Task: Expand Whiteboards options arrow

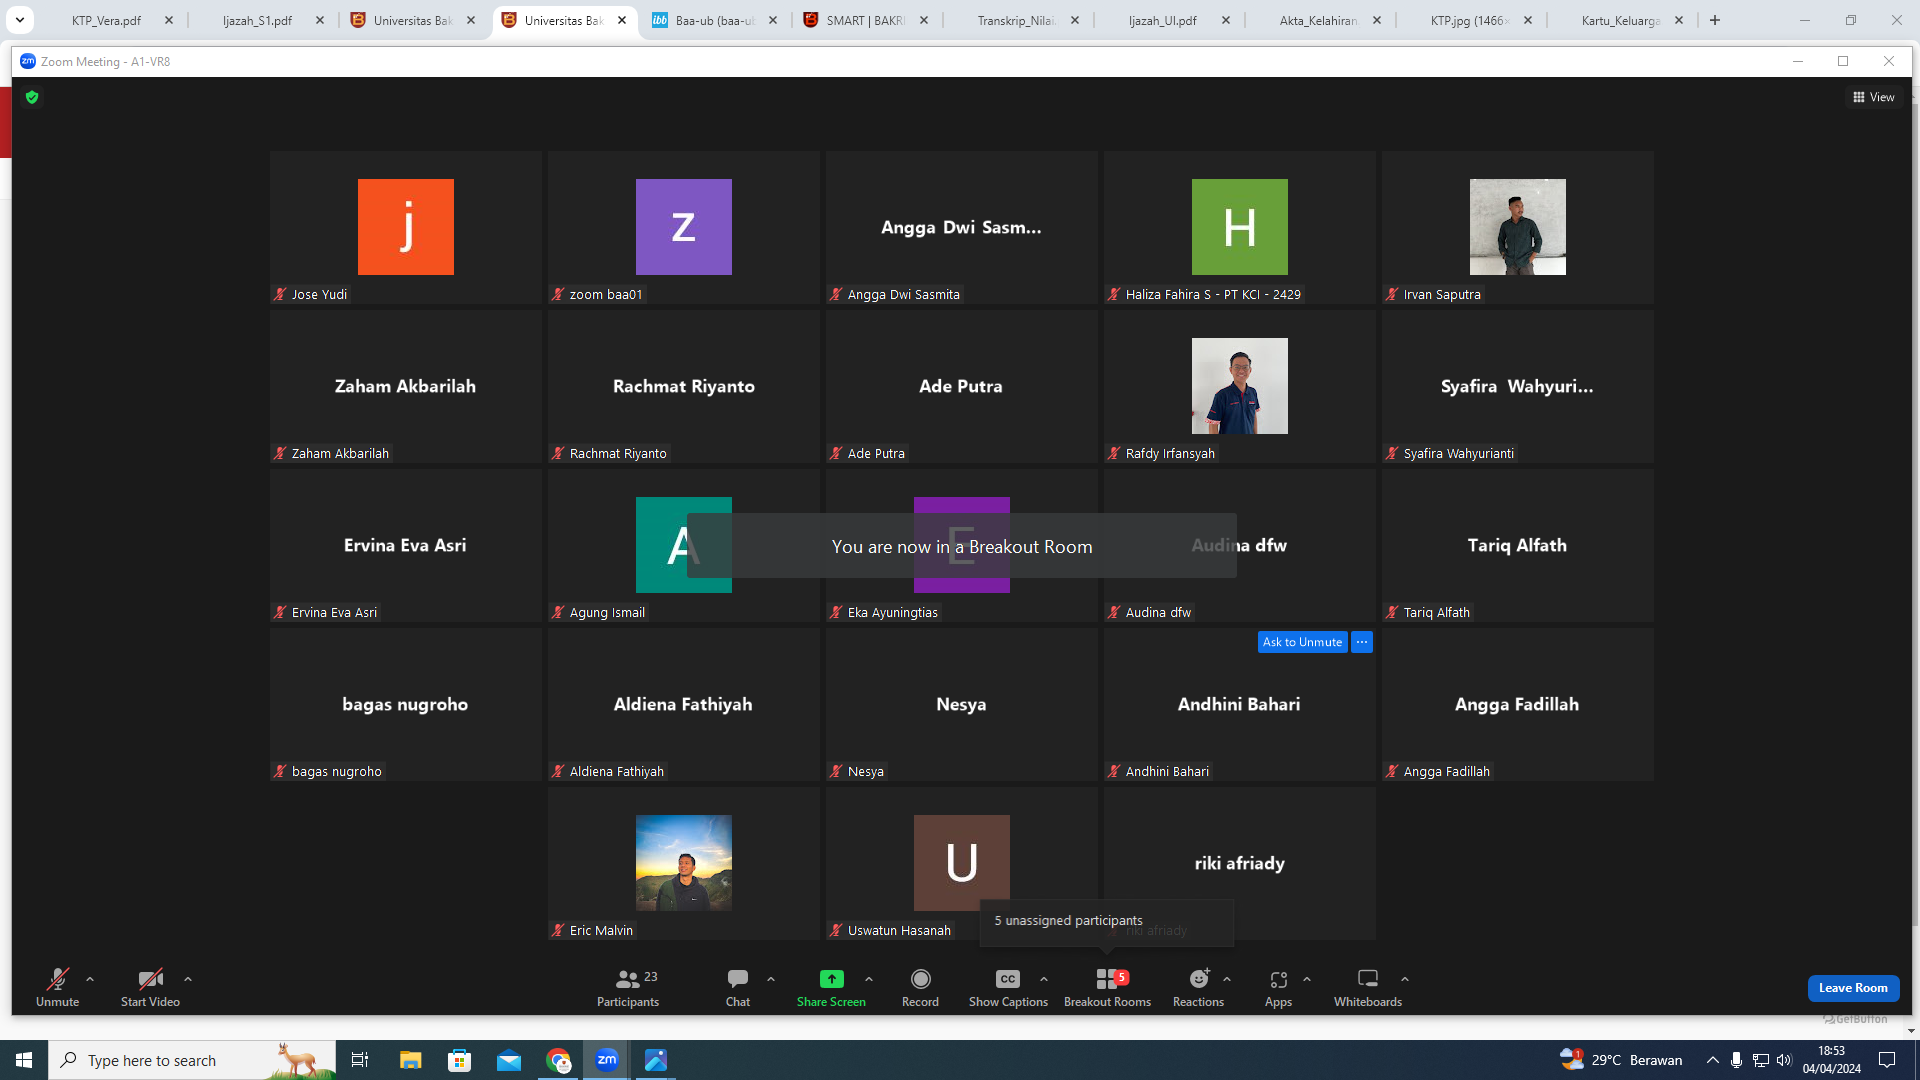Action: click(1405, 979)
